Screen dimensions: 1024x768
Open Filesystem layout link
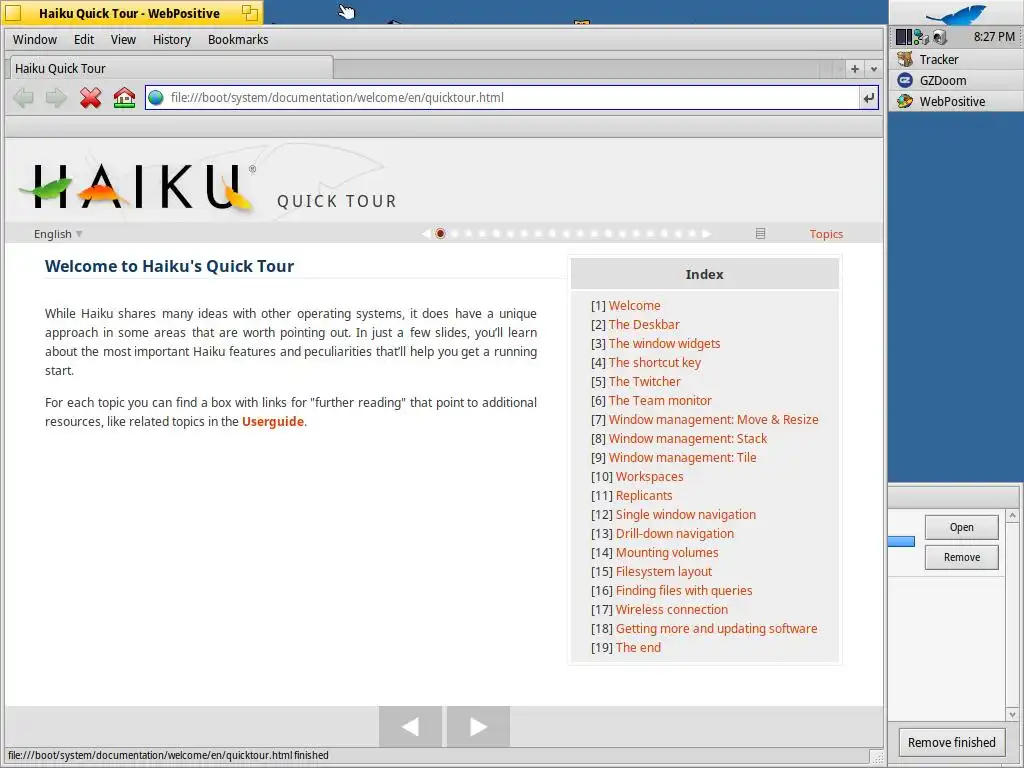[664, 571]
